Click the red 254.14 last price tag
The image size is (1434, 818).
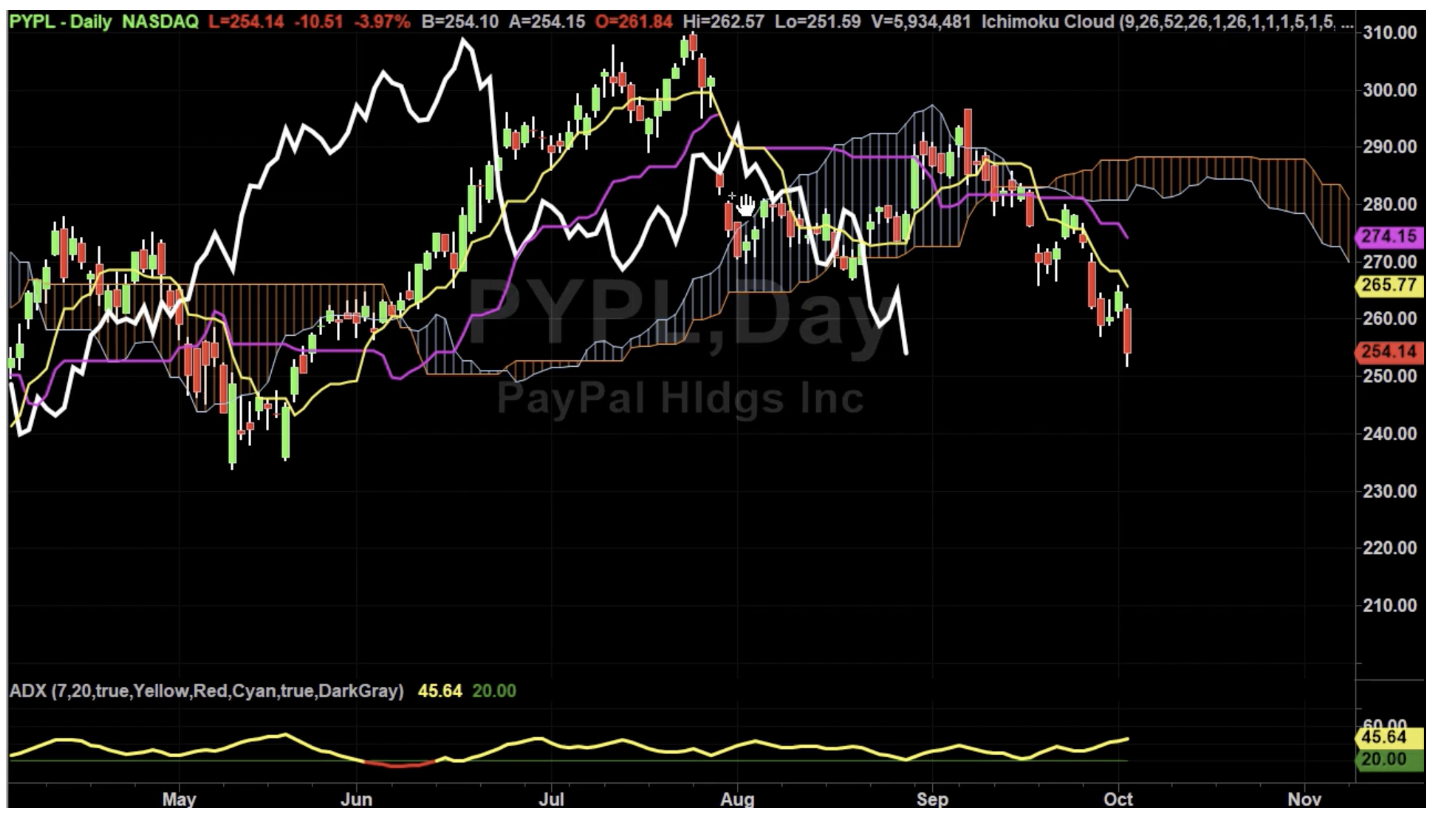click(x=1387, y=352)
